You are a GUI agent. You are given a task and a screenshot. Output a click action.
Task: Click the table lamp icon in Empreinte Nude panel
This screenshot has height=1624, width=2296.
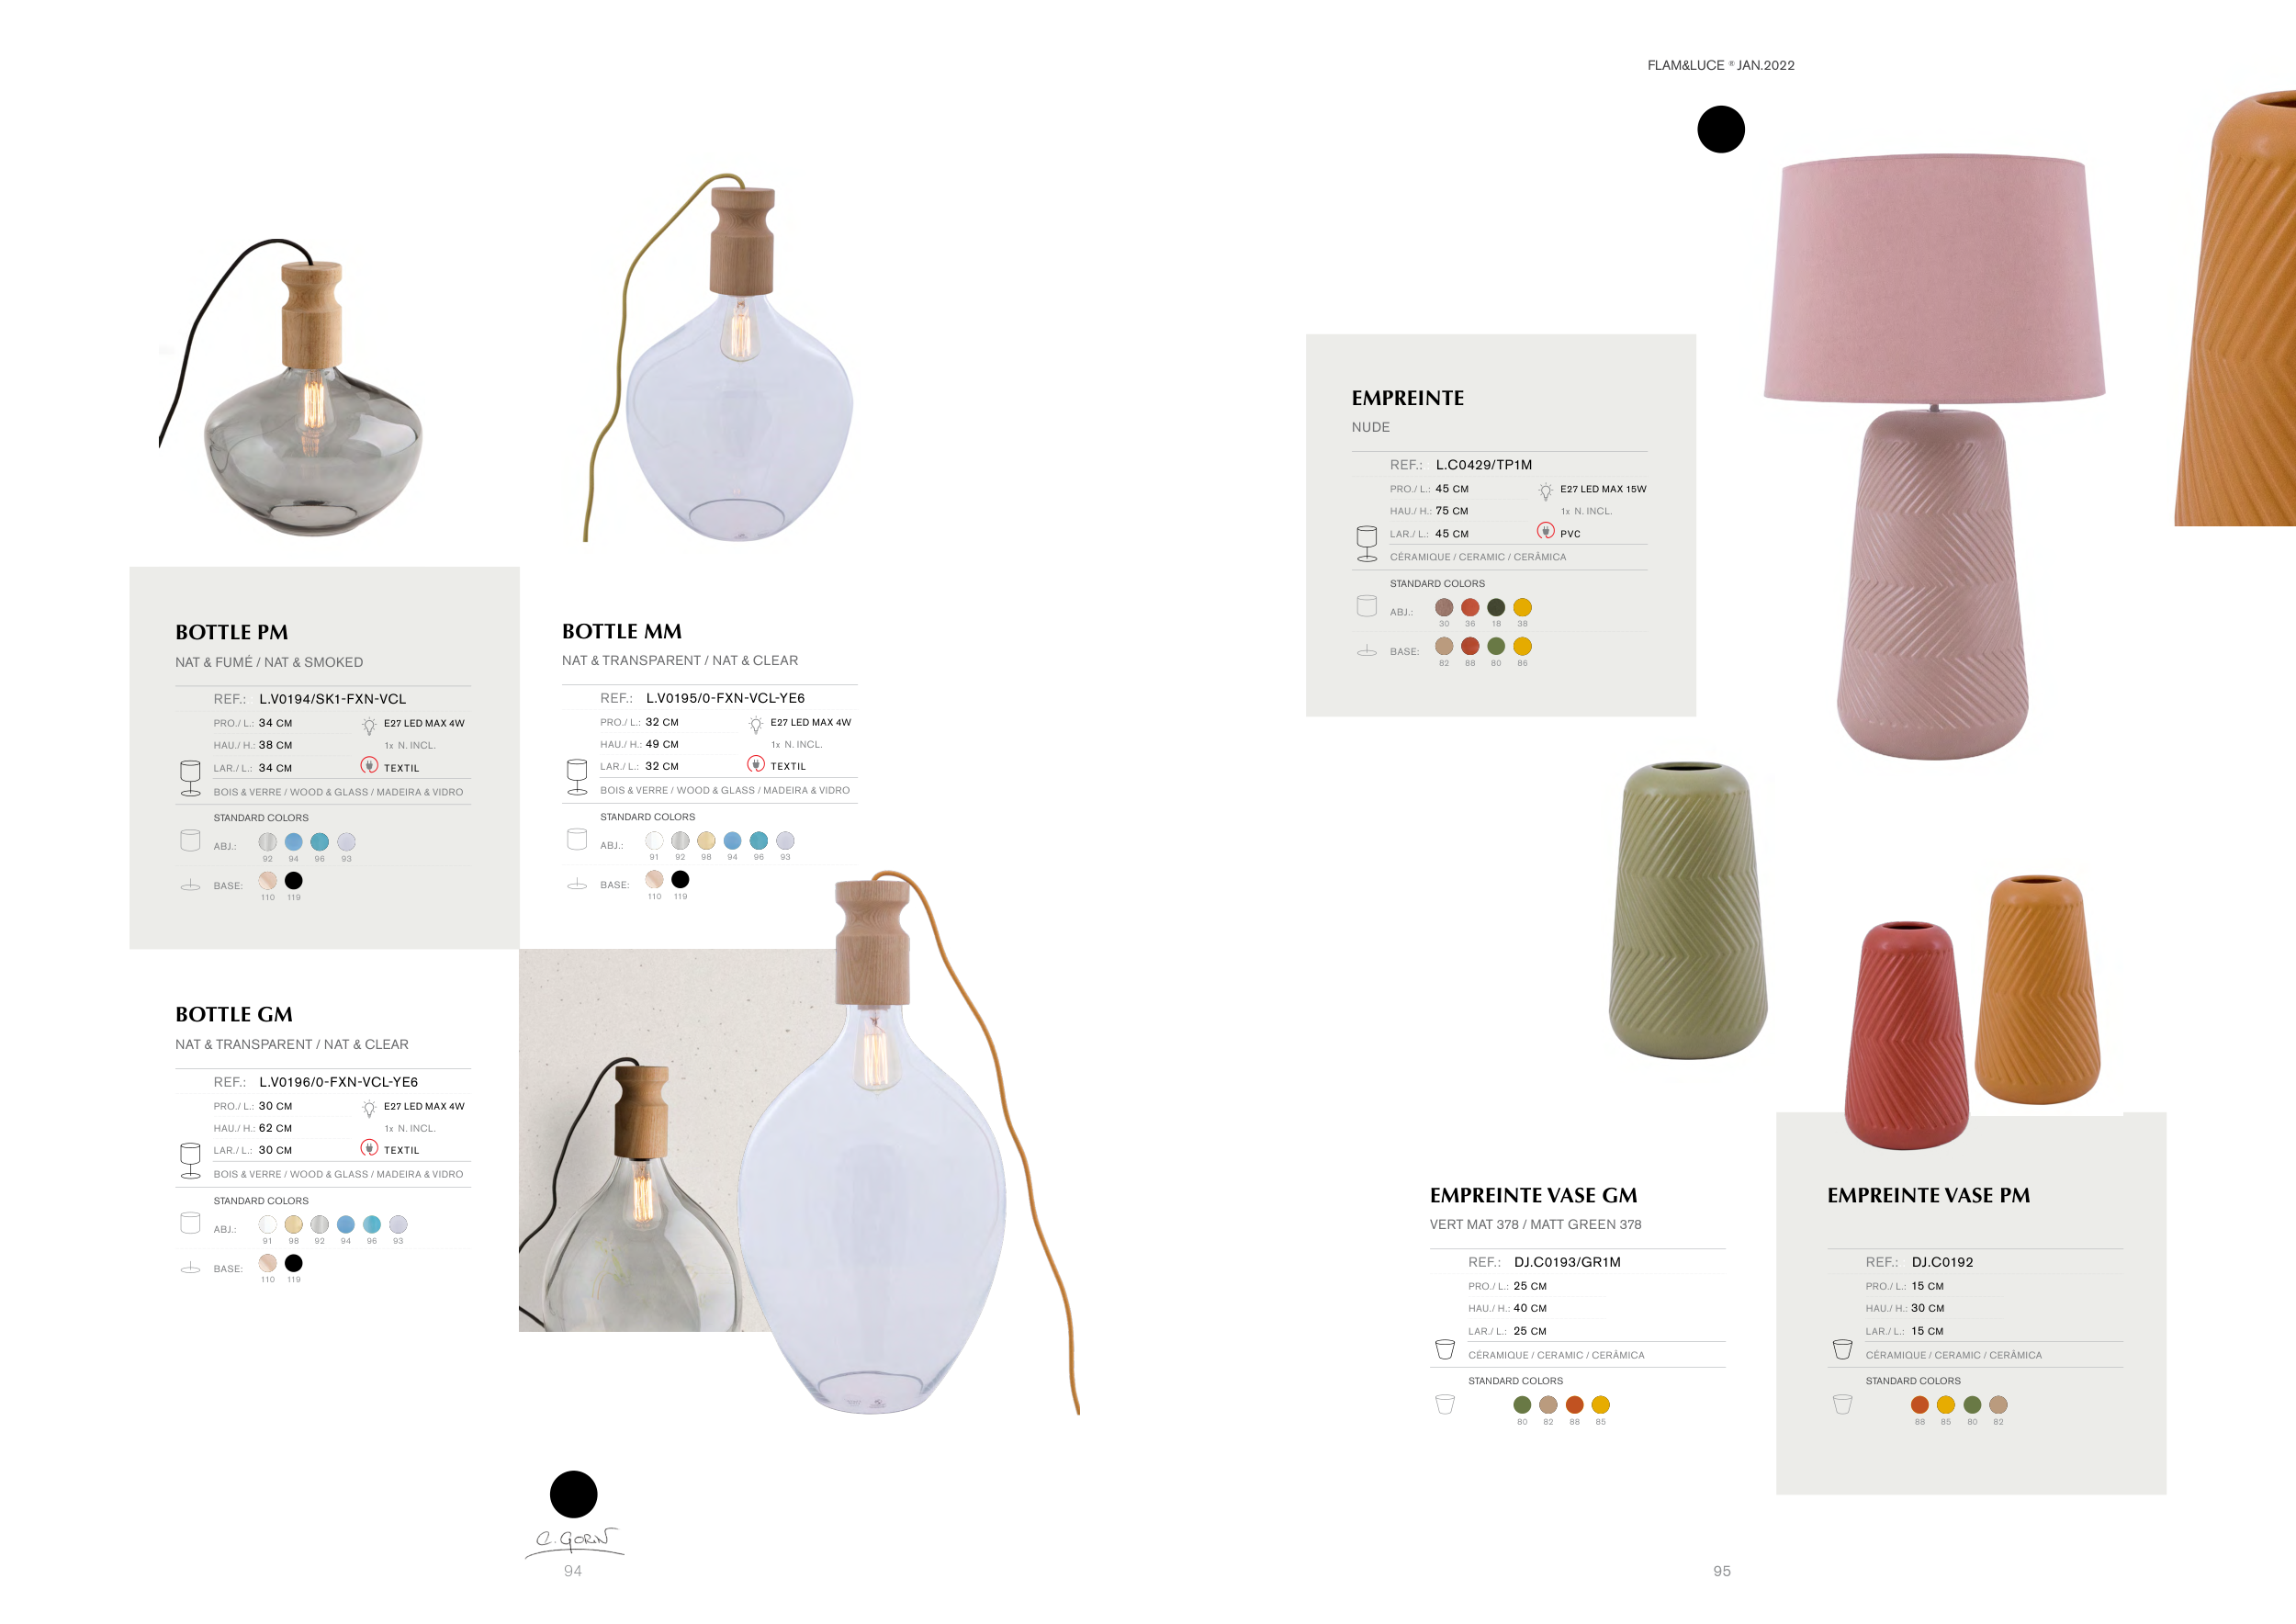click(x=1367, y=544)
